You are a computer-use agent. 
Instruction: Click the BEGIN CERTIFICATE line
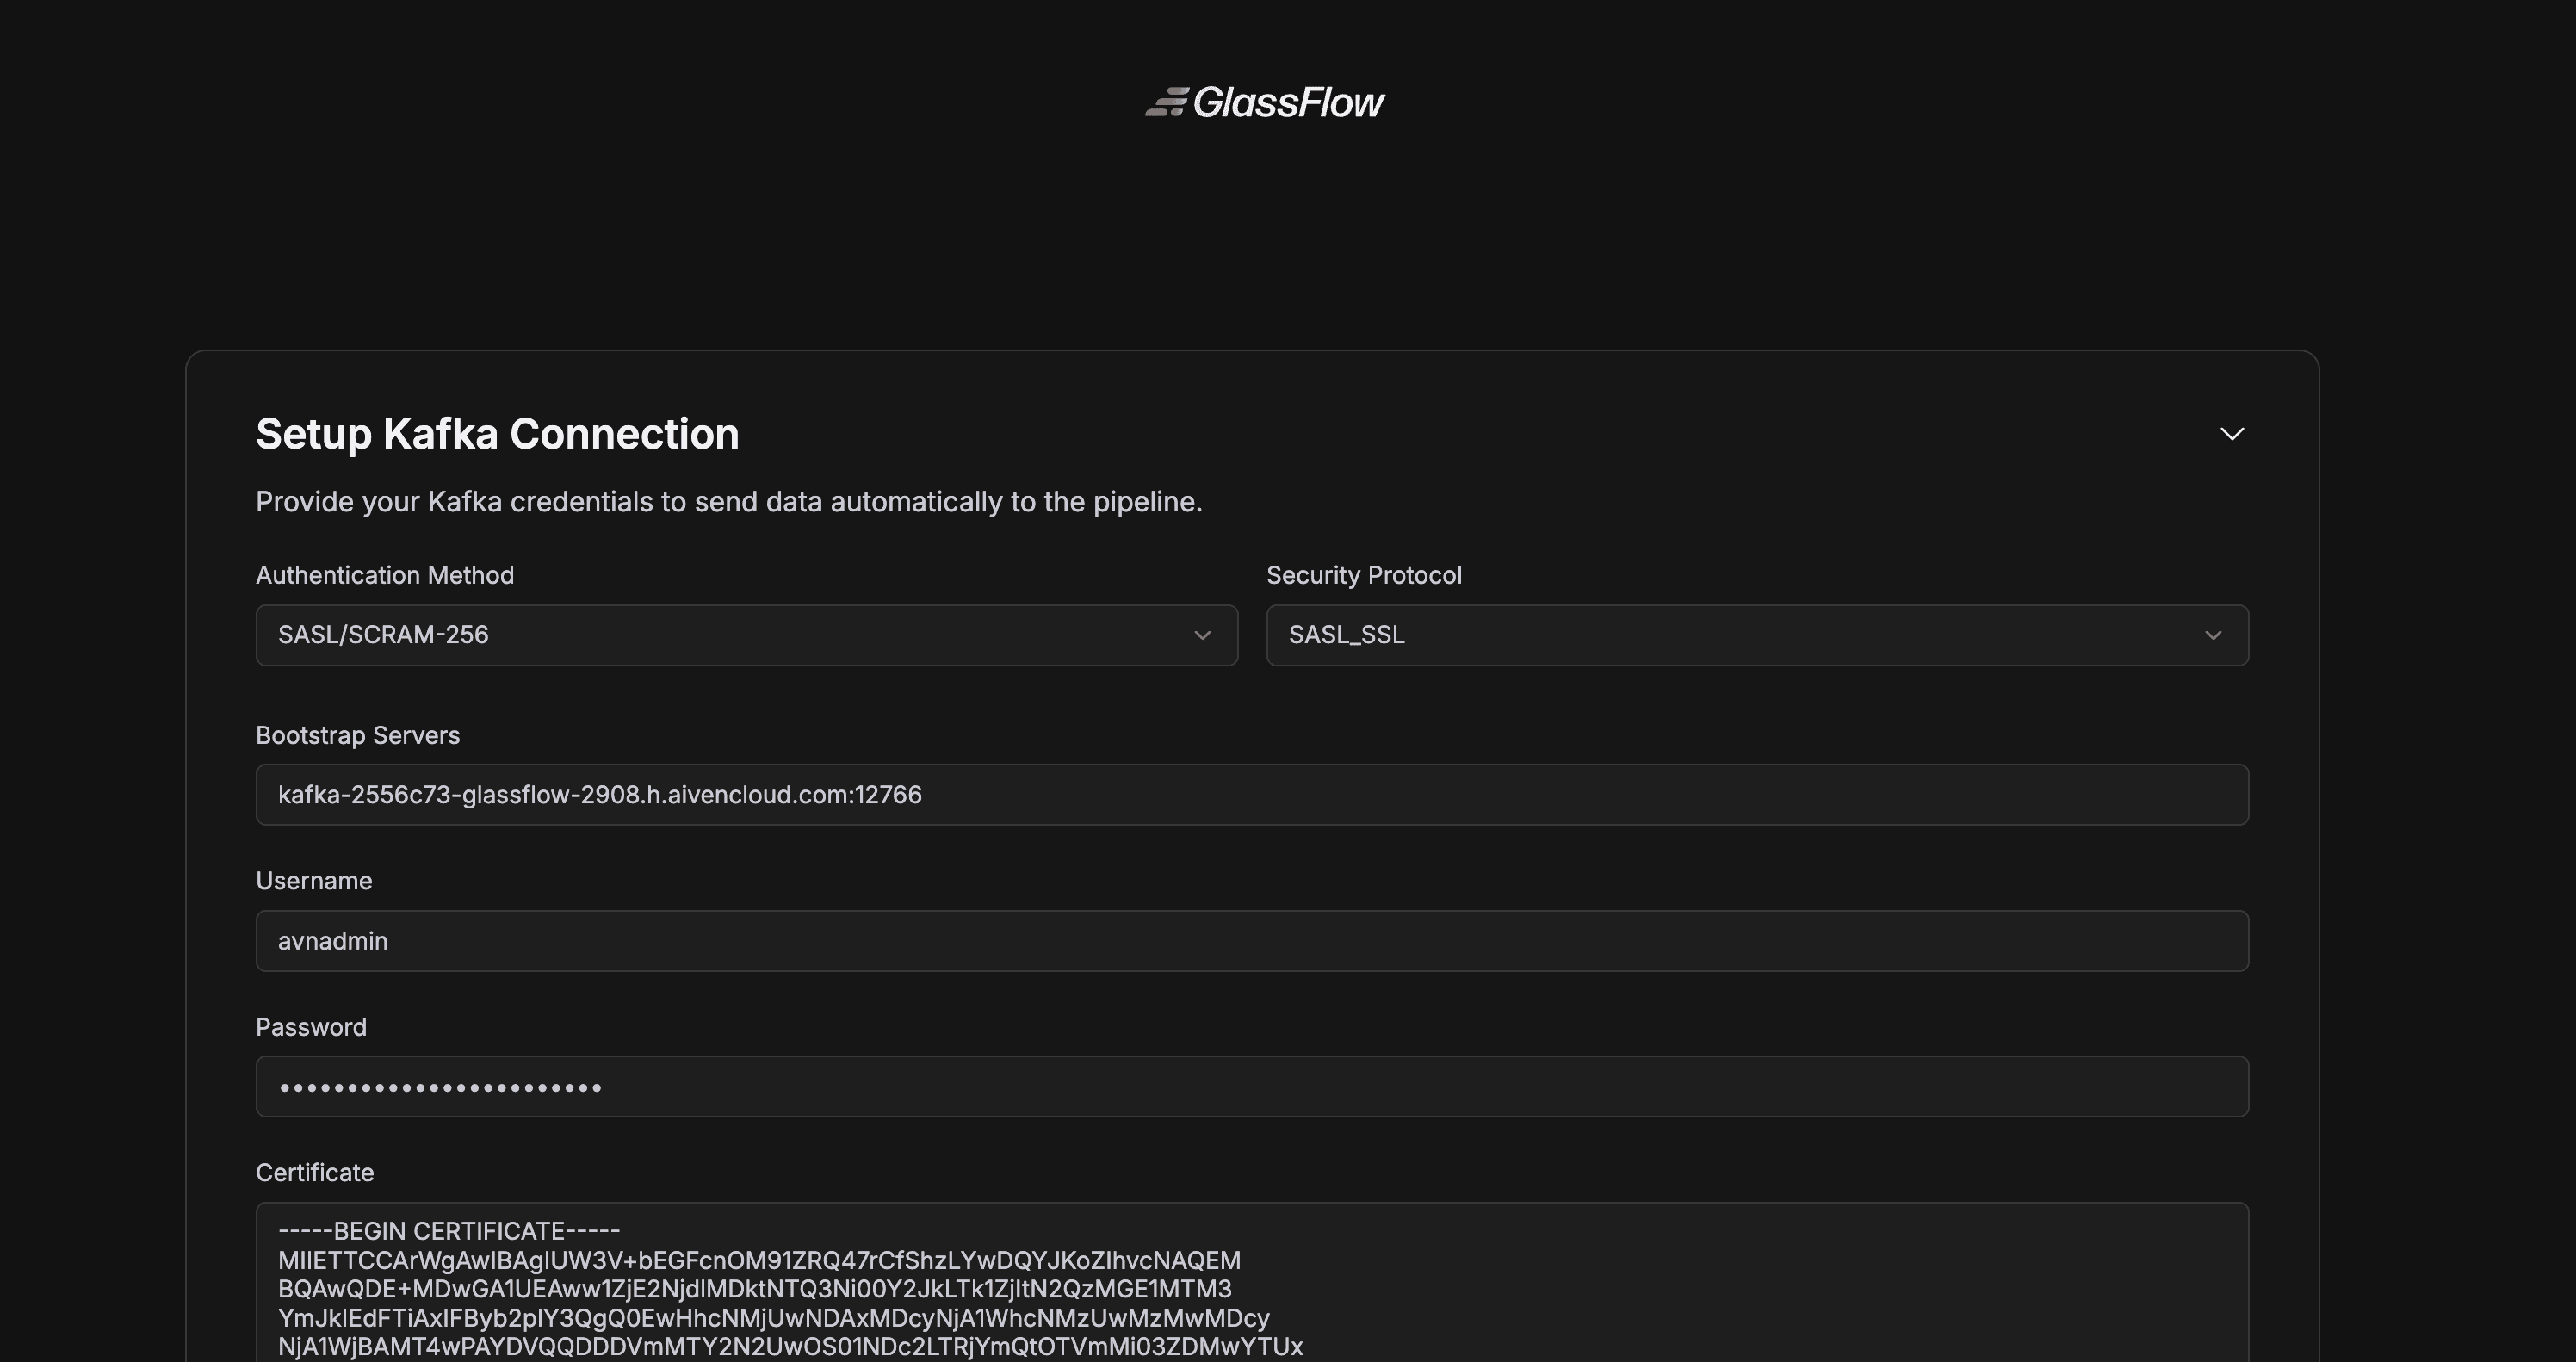(449, 1231)
